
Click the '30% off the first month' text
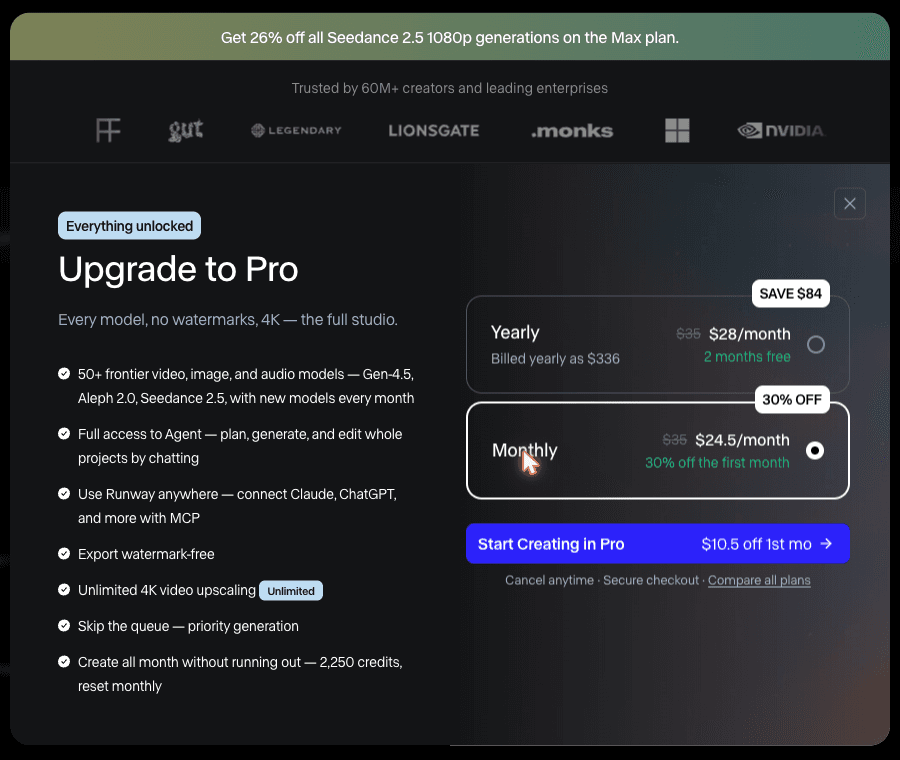pyautogui.click(x=717, y=463)
